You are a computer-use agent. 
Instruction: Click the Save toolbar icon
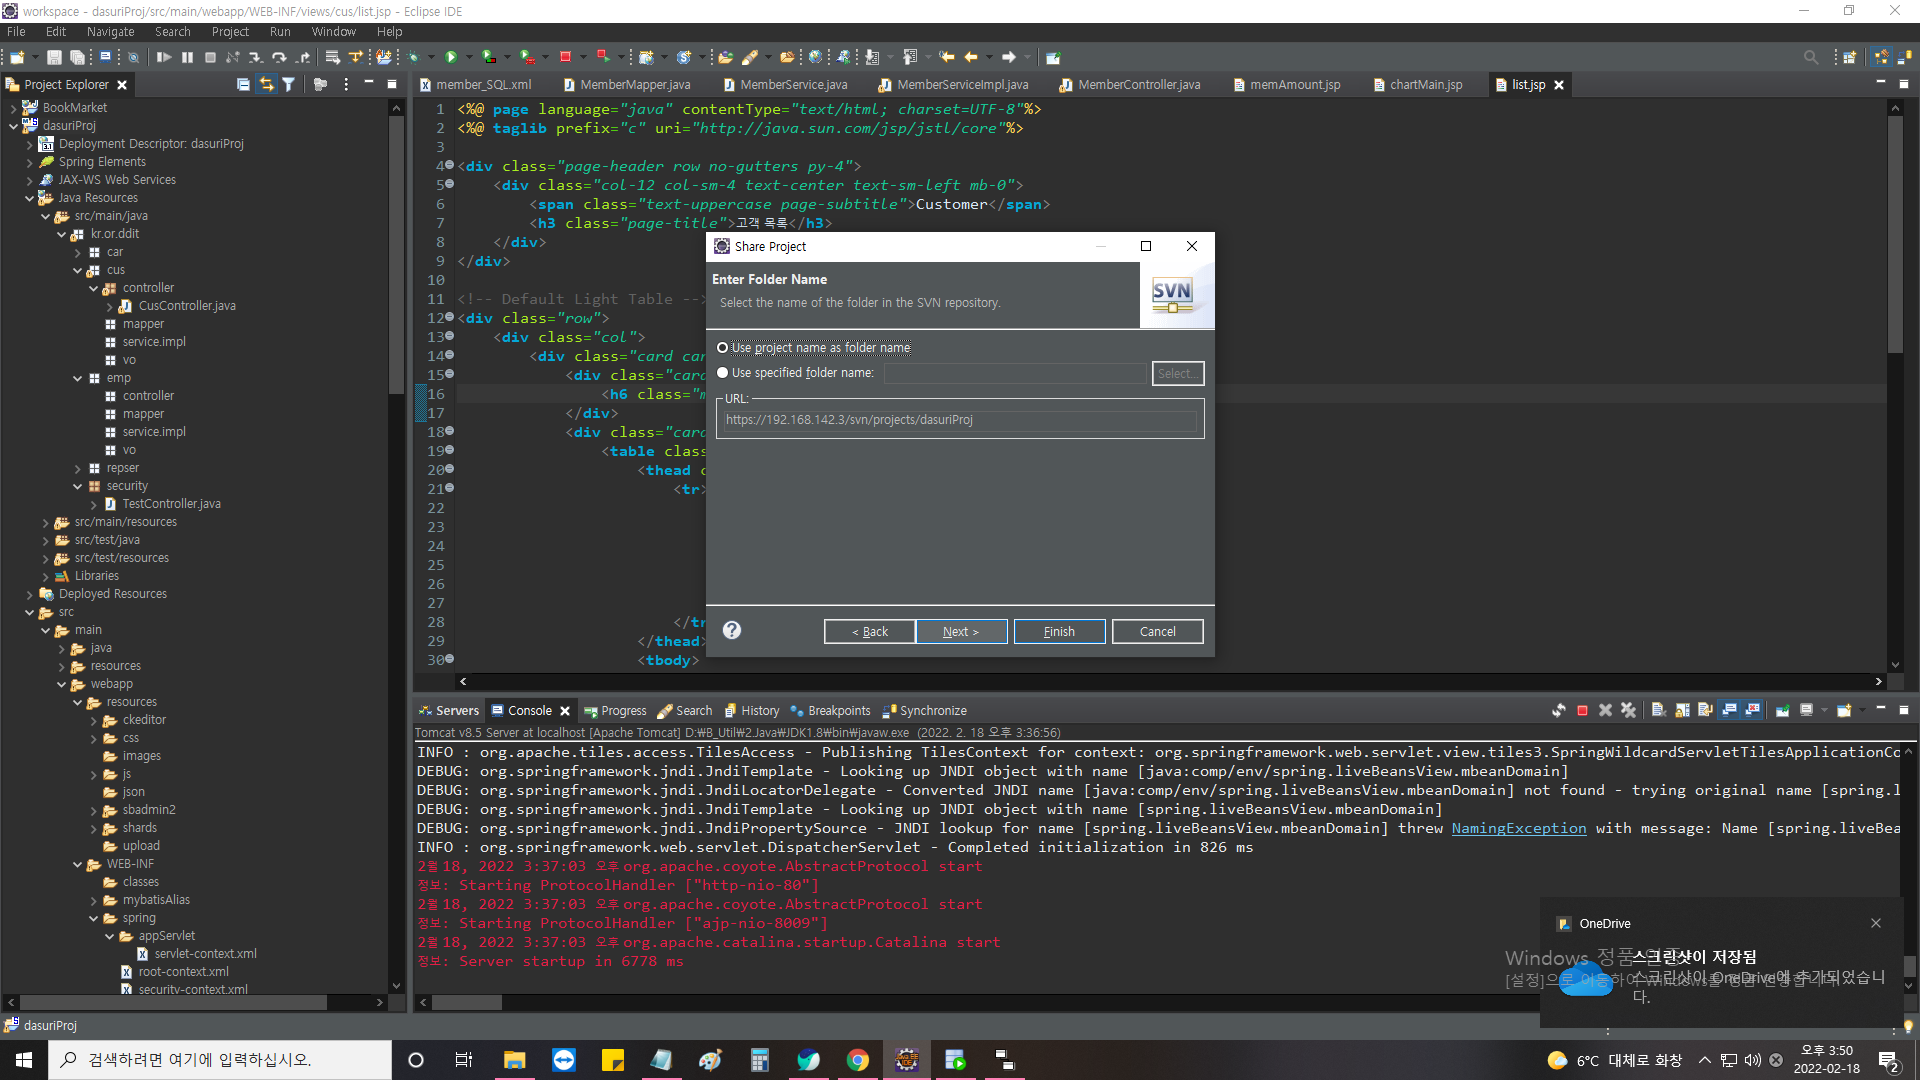[54, 57]
